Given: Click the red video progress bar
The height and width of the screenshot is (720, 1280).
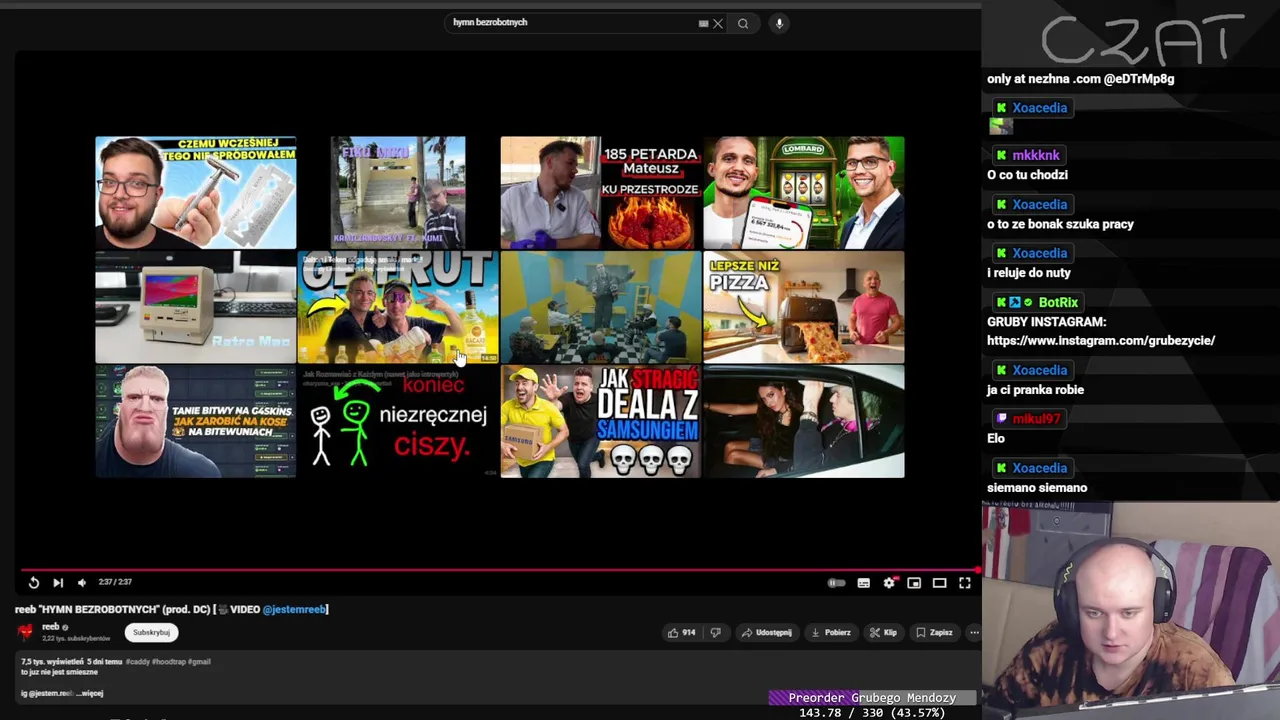Looking at the screenshot, I should (498, 570).
